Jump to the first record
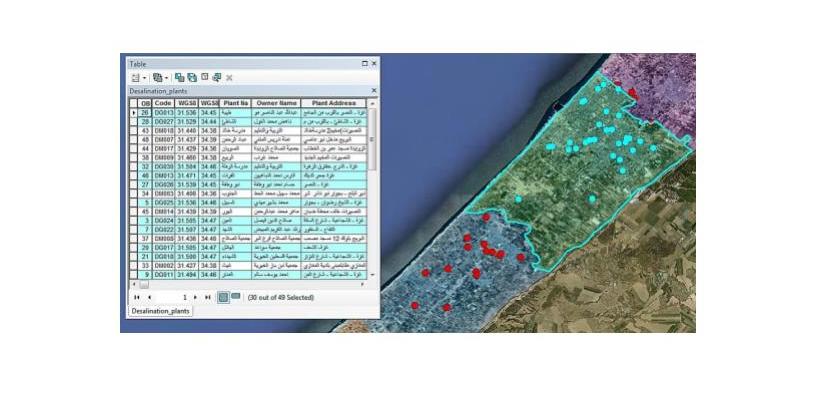Viewport: 816px width, 419px height. [x=136, y=297]
